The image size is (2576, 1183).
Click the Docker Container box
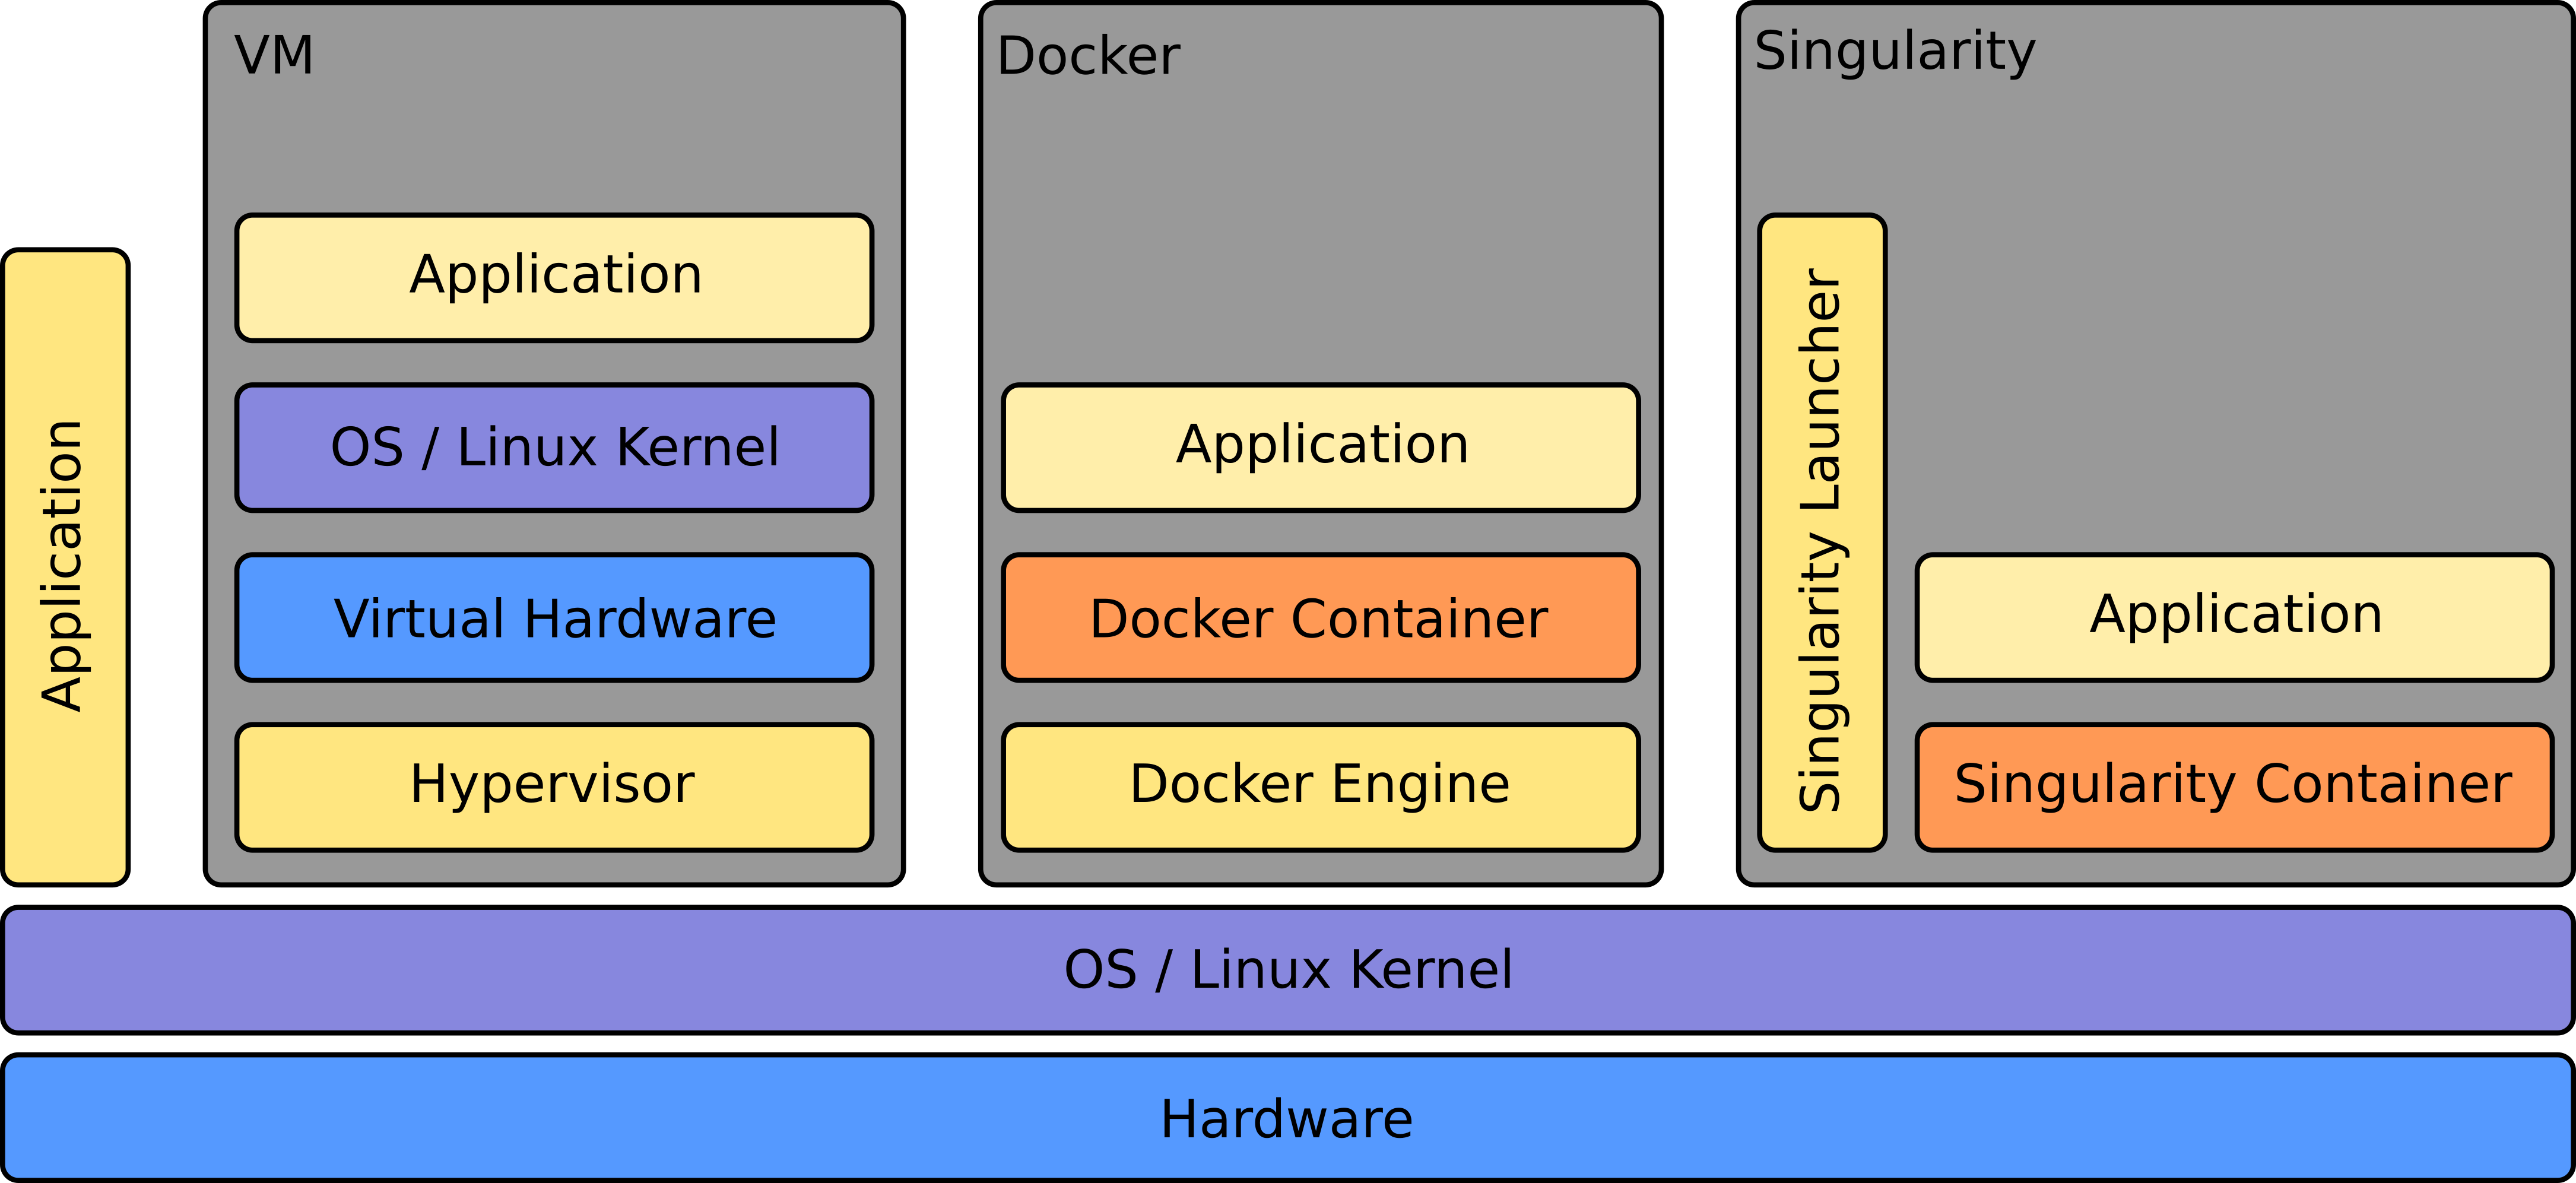pyautogui.click(x=1321, y=618)
